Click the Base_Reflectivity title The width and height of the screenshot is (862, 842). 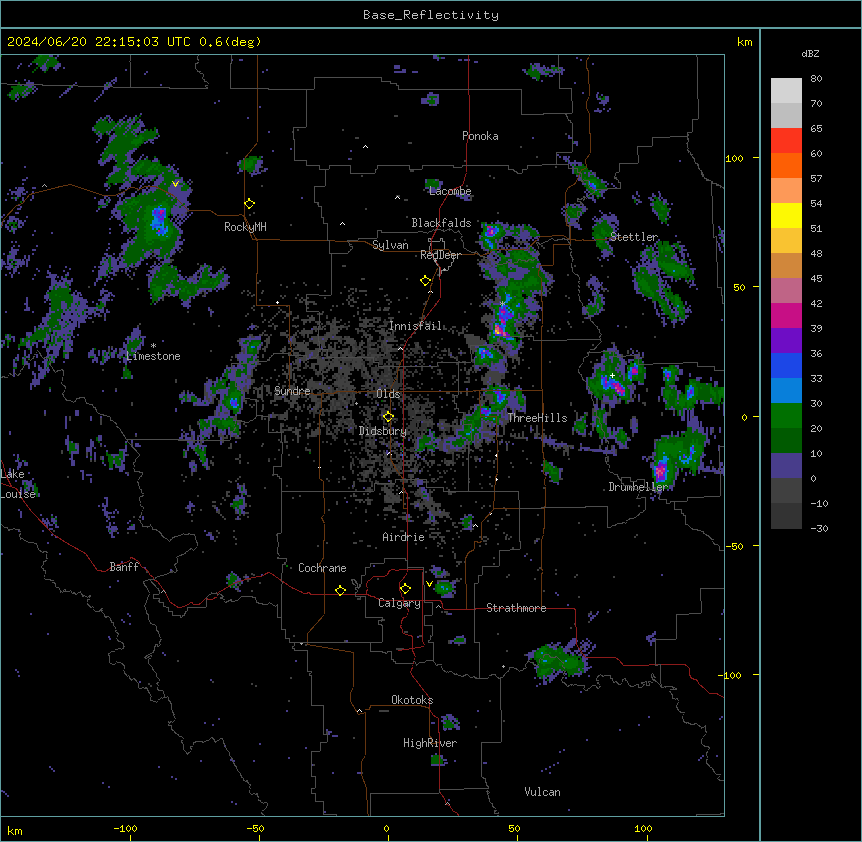pos(431,15)
